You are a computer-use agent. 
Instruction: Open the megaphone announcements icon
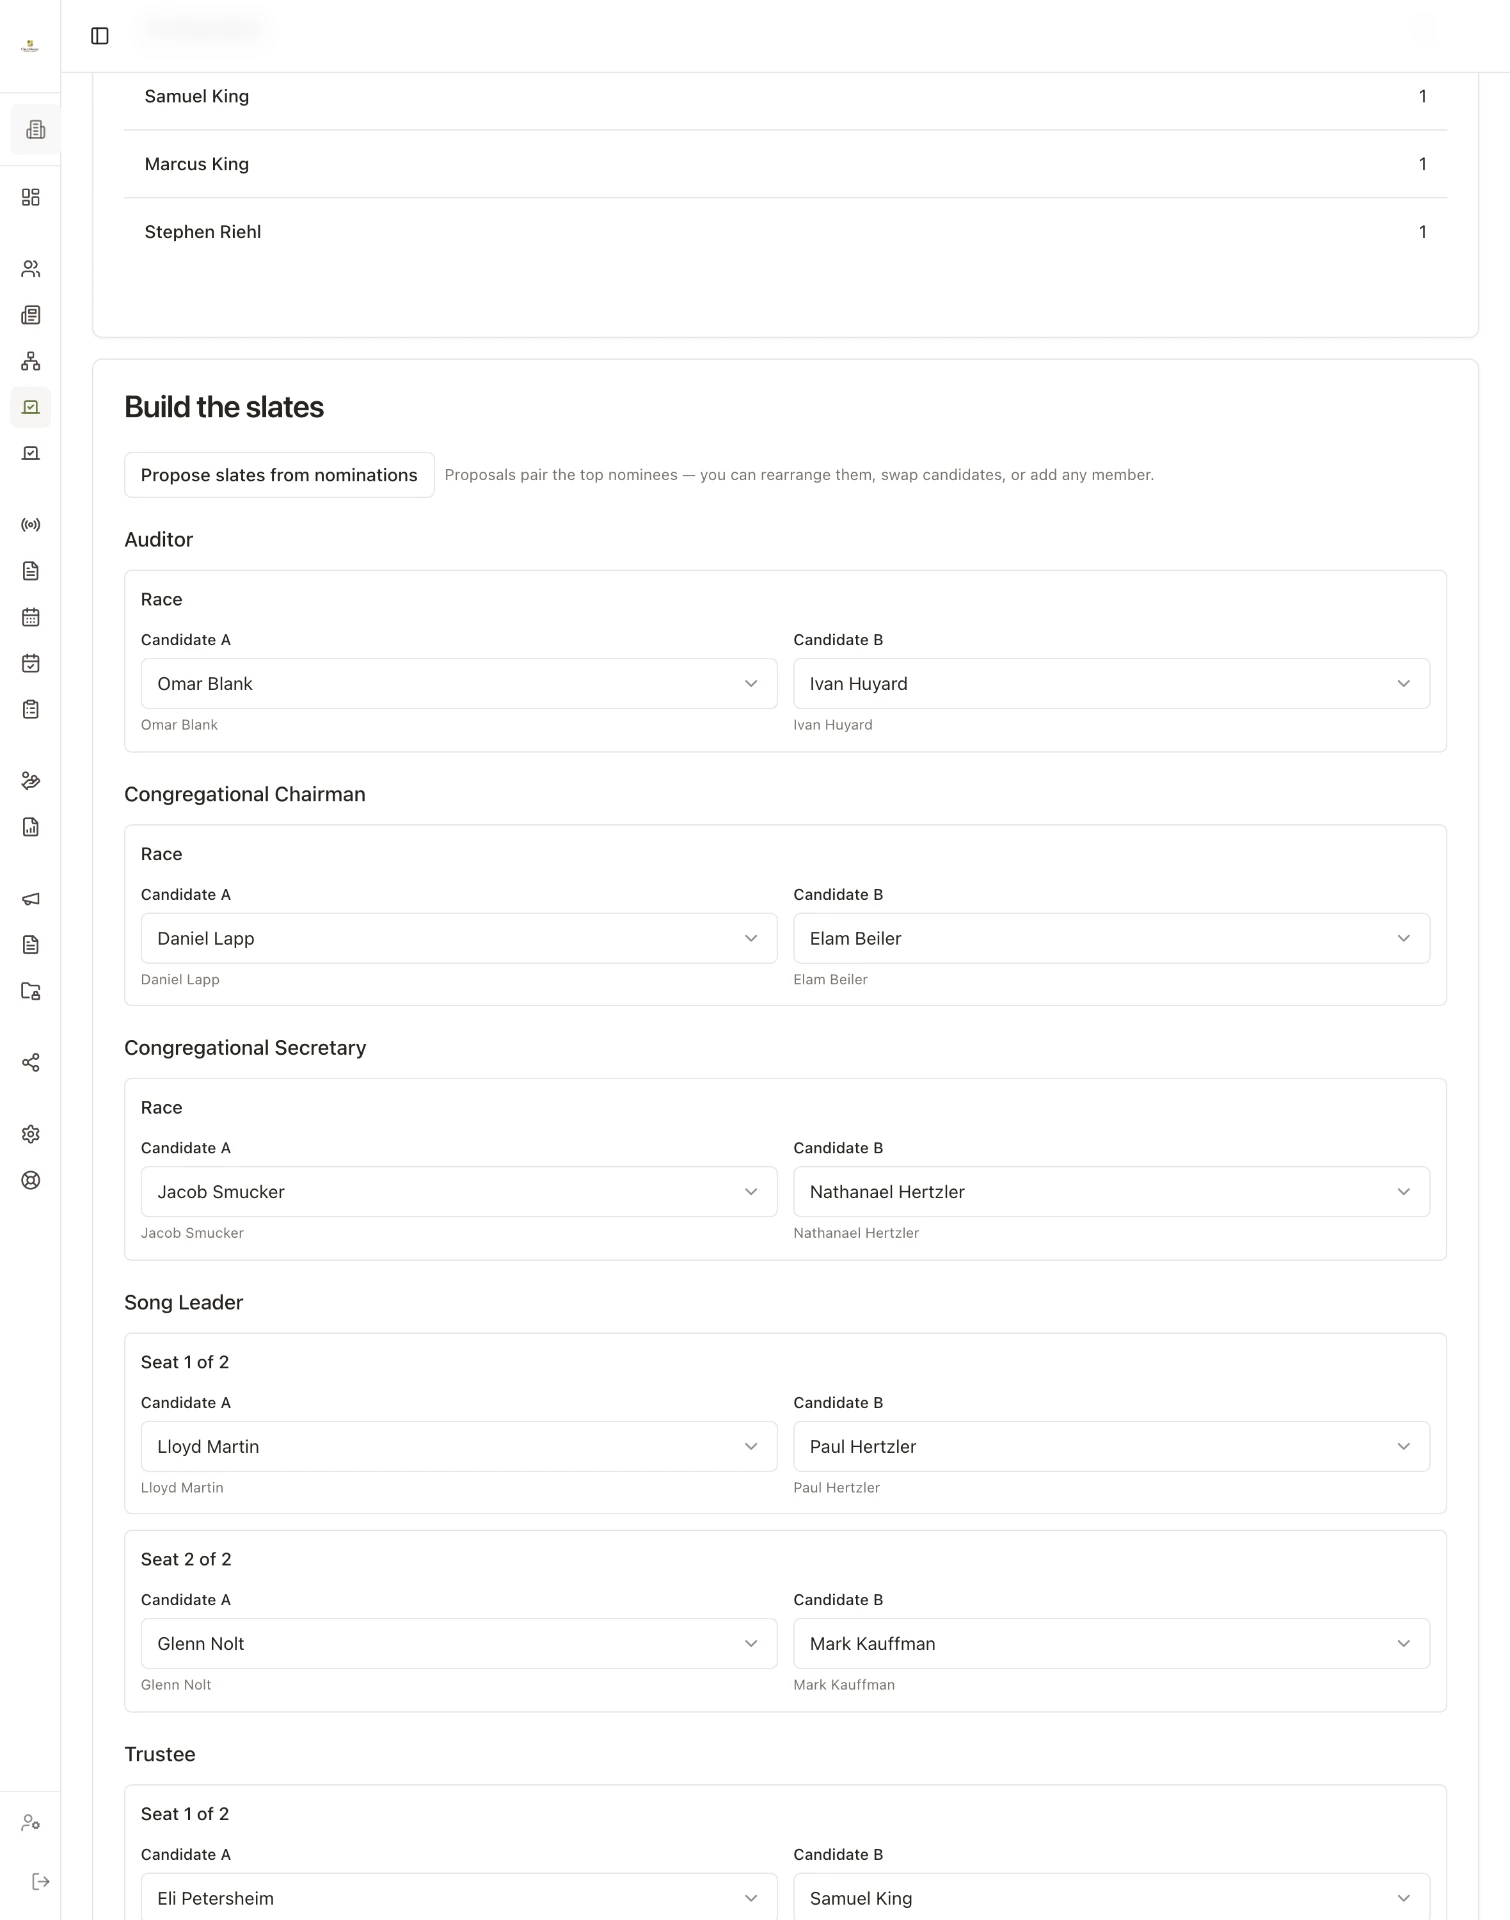(31, 899)
